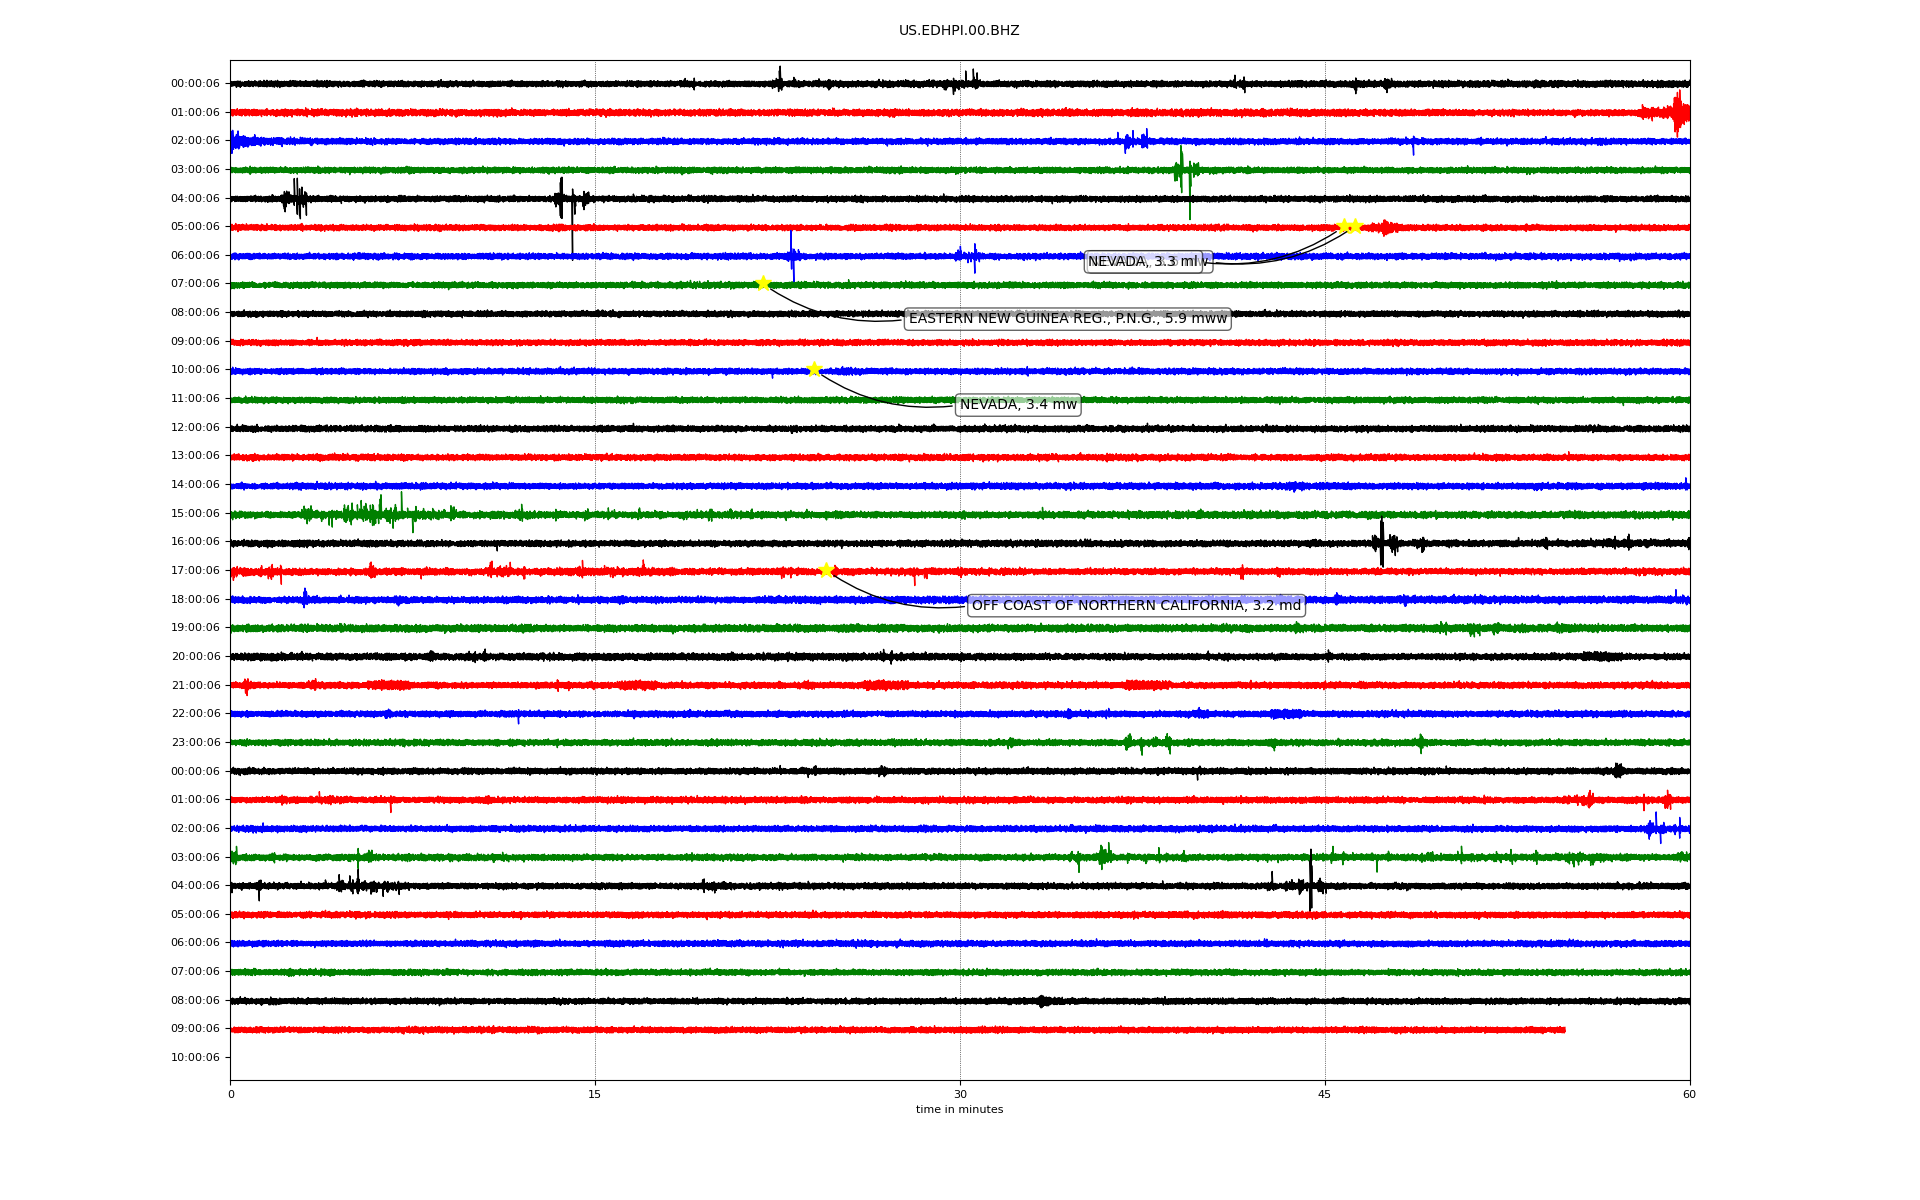Click the 'time in minutes' axis label
The image size is (1920, 1200).
point(959,1110)
